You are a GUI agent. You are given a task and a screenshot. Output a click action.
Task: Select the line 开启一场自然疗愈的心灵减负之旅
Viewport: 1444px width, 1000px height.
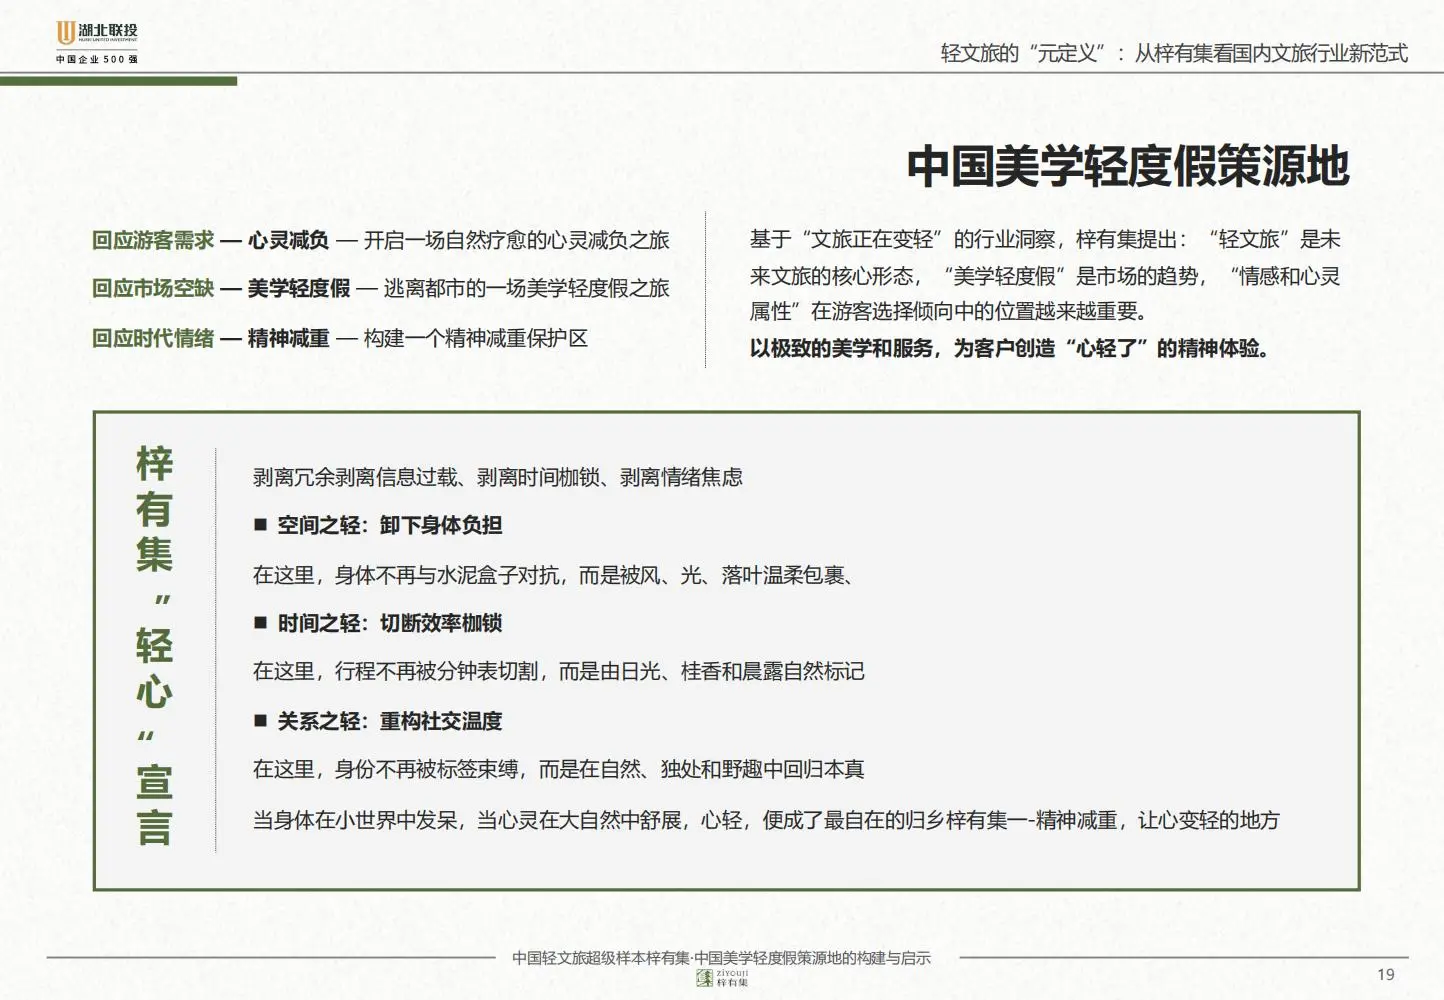(x=516, y=240)
